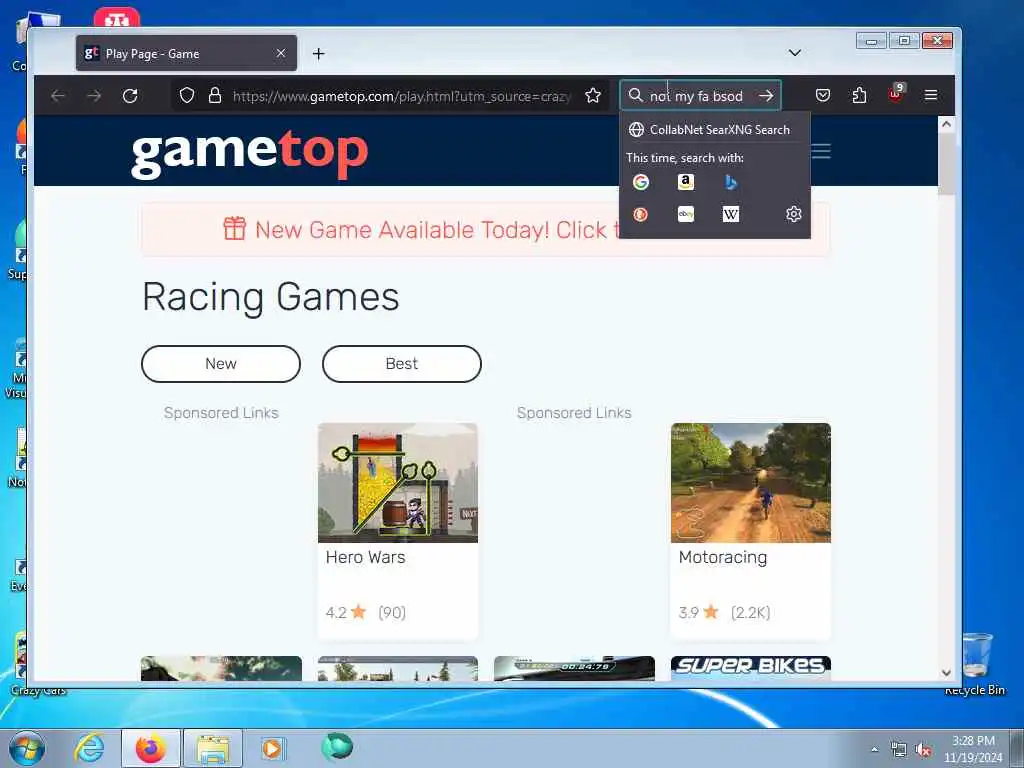Click the Motoracing title text
The height and width of the screenshot is (768, 1024).
tap(723, 558)
